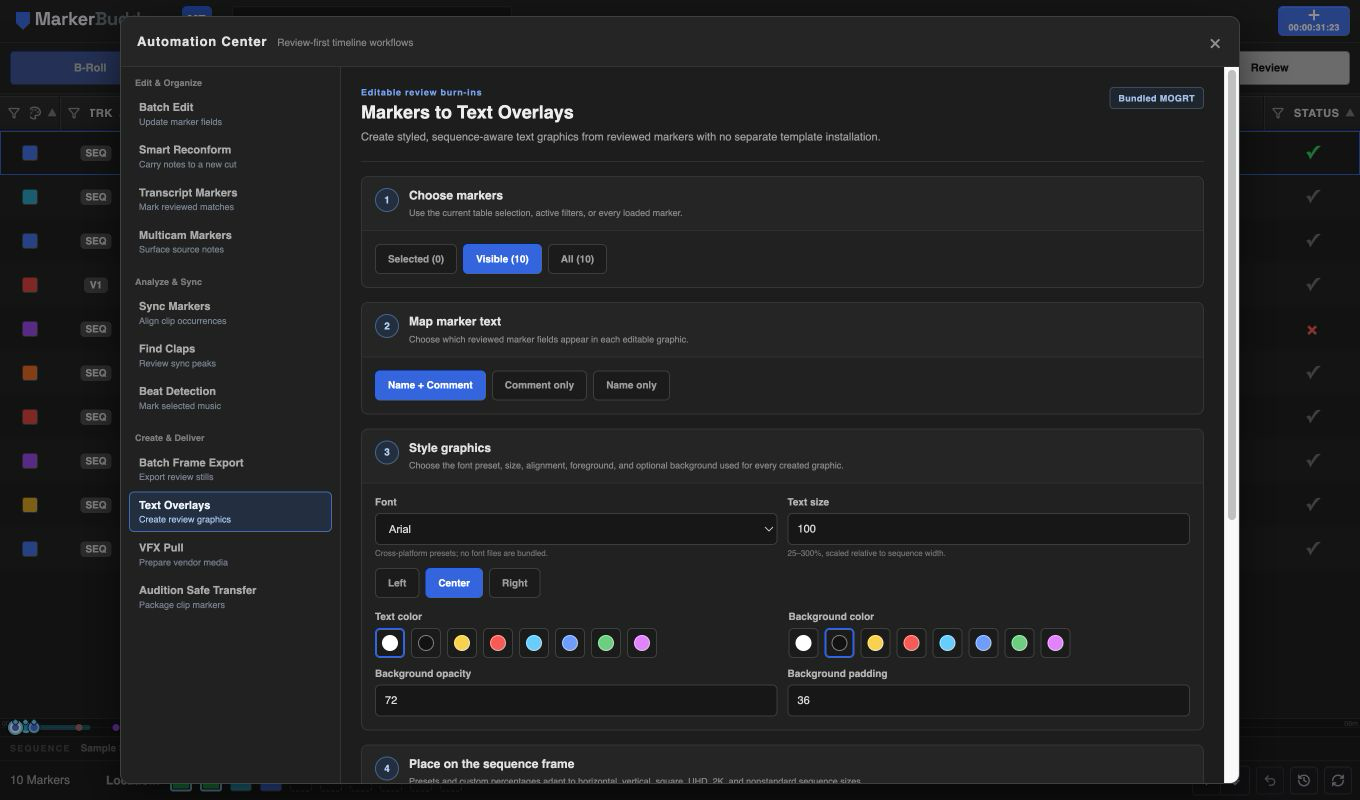The image size is (1360, 800).
Task: Click the Background padding field showing 36
Action: click(x=988, y=700)
